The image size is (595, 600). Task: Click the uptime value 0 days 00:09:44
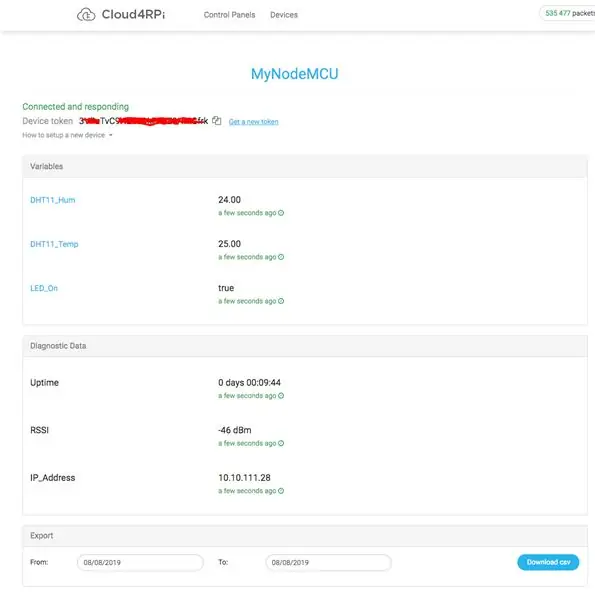click(249, 383)
